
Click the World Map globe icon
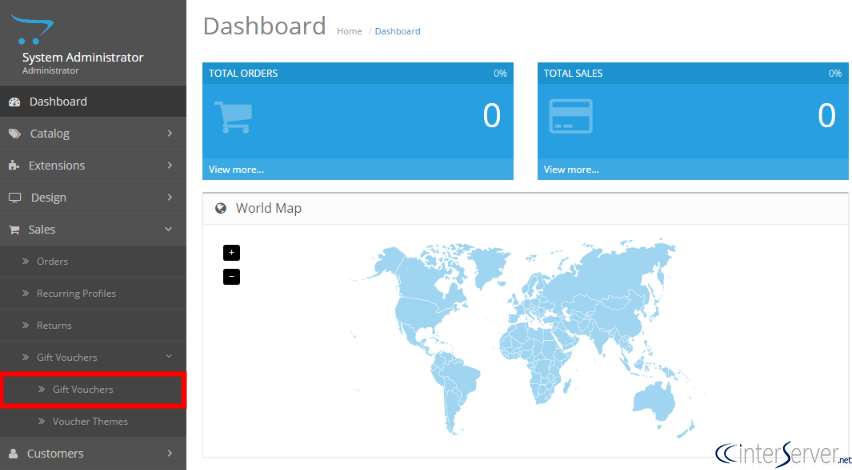pos(221,208)
